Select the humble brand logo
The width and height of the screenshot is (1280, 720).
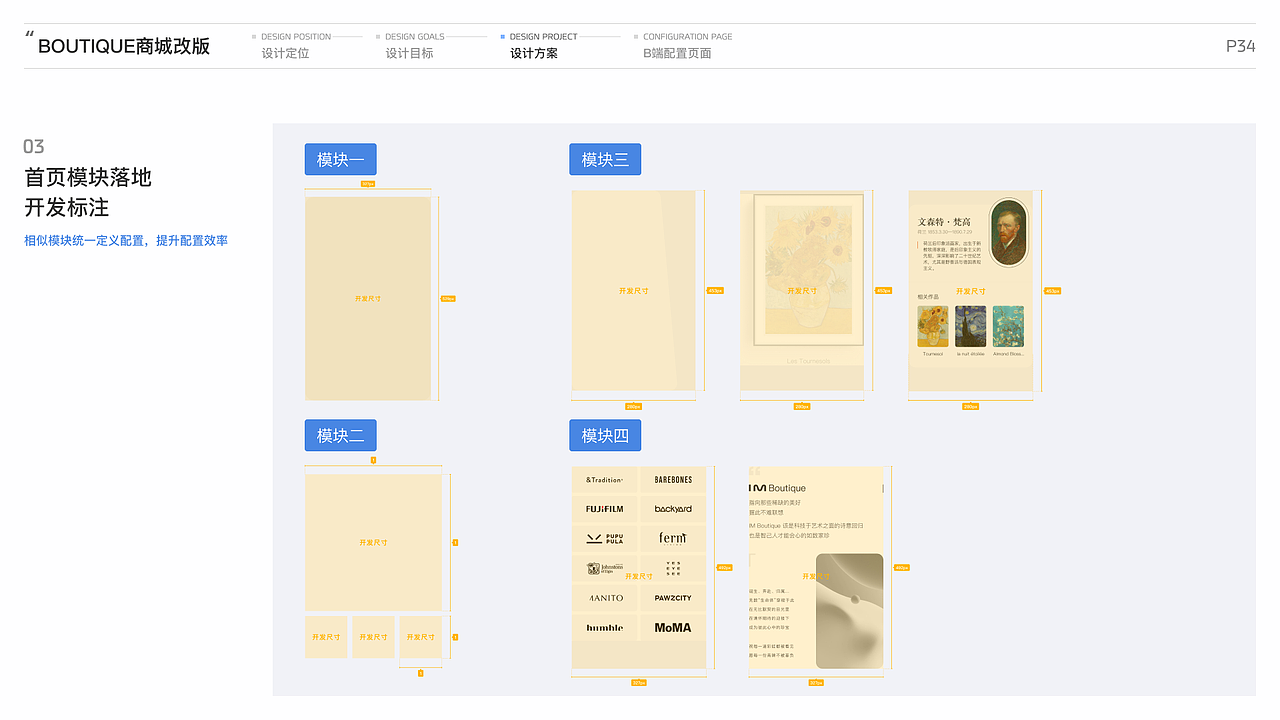pyautogui.click(x=604, y=628)
